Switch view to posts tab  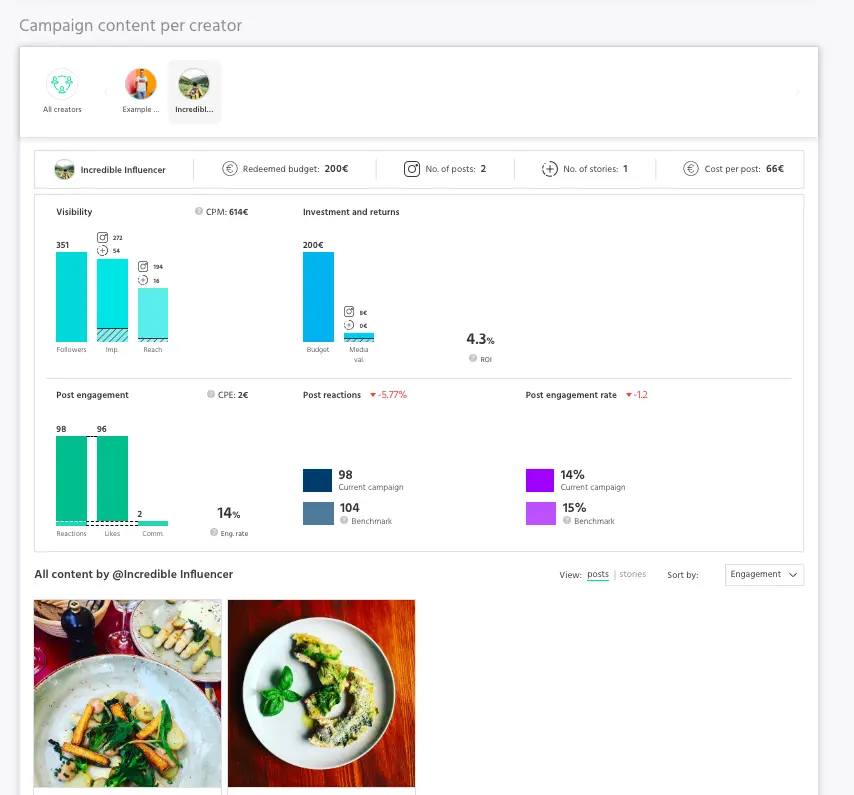pyautogui.click(x=597, y=575)
